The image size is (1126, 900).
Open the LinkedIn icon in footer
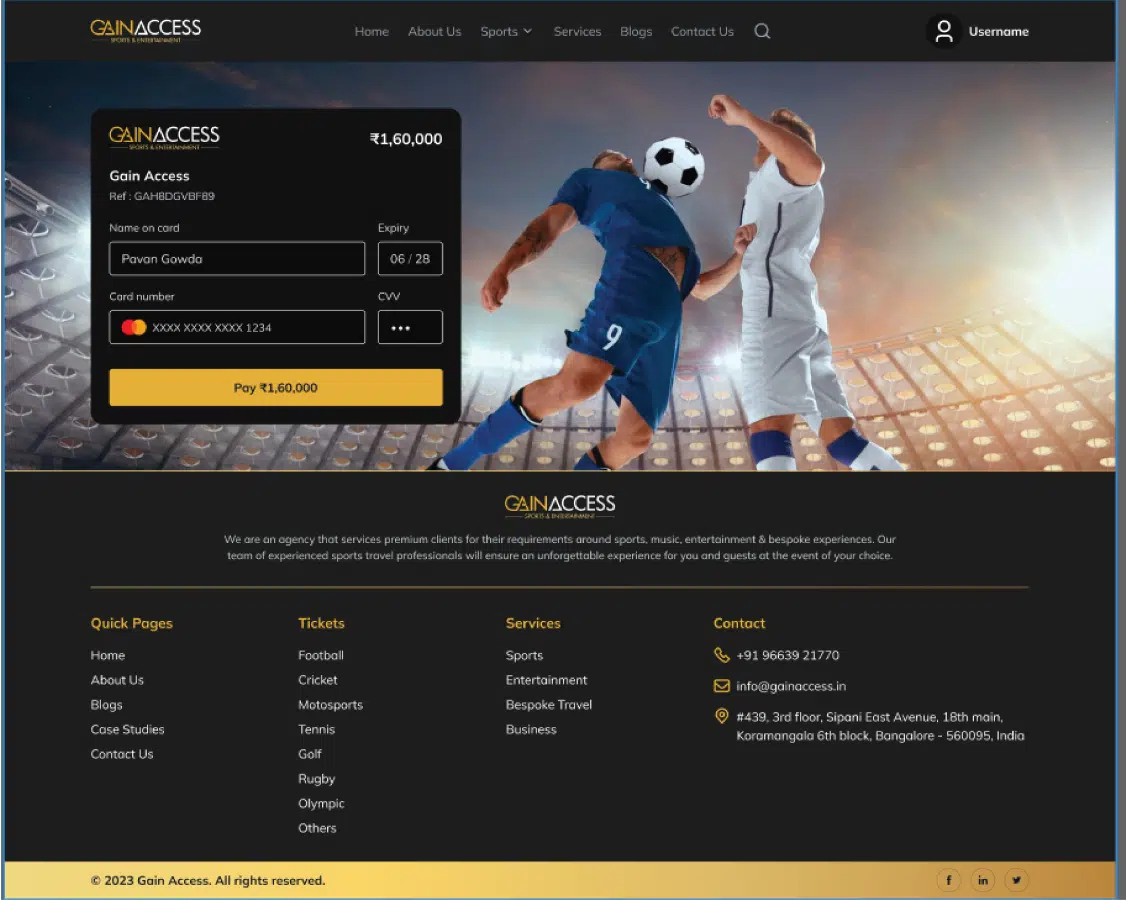982,880
